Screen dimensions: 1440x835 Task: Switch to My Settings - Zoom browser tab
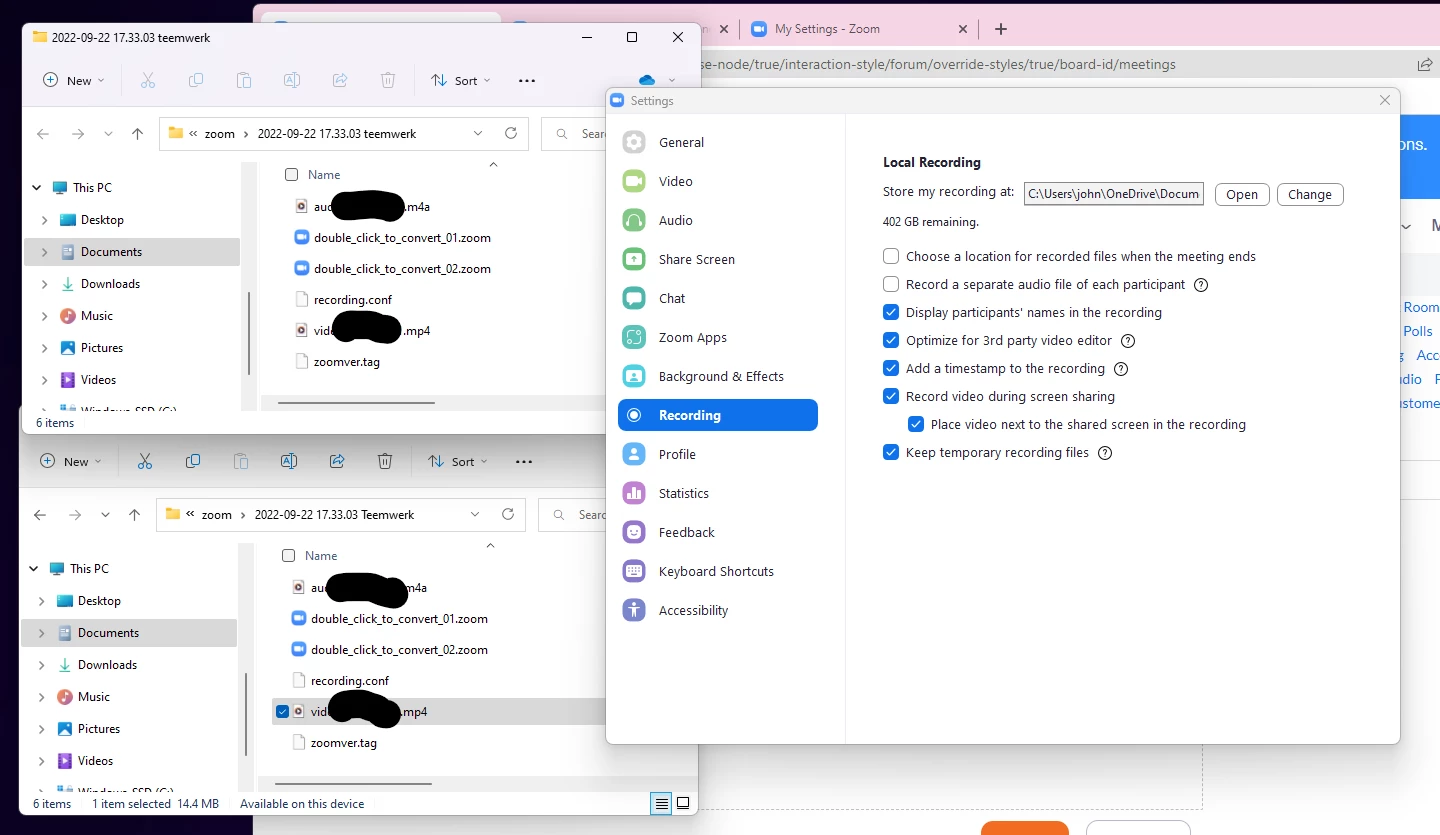860,29
